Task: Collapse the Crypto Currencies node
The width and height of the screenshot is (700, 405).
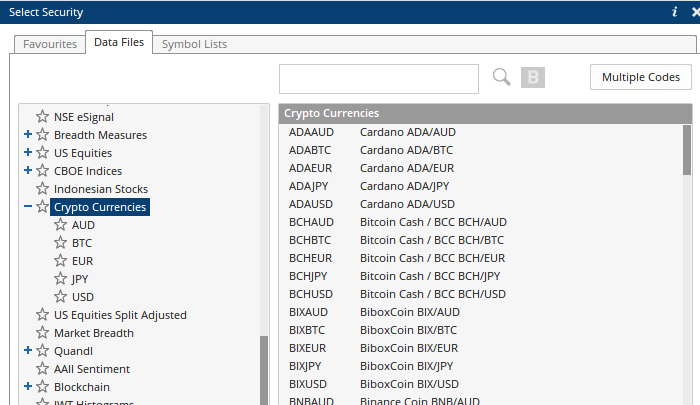Action: (x=28, y=206)
